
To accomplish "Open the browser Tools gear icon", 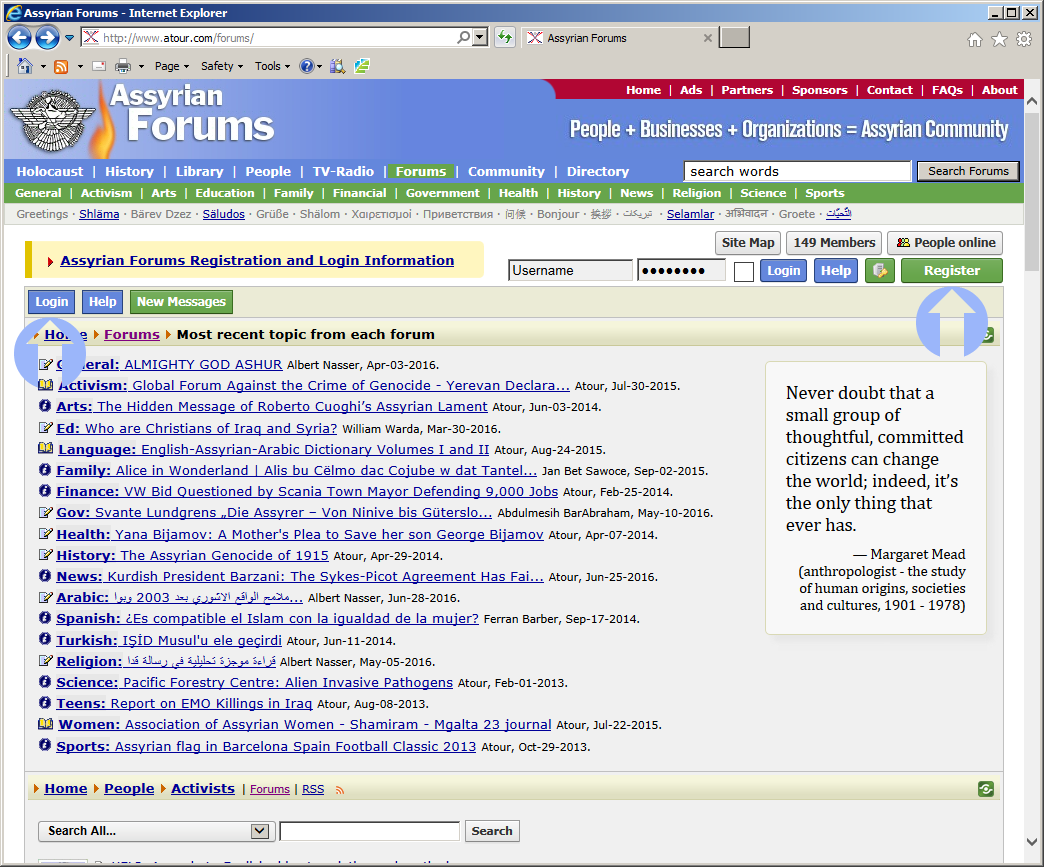I will (1024, 39).
